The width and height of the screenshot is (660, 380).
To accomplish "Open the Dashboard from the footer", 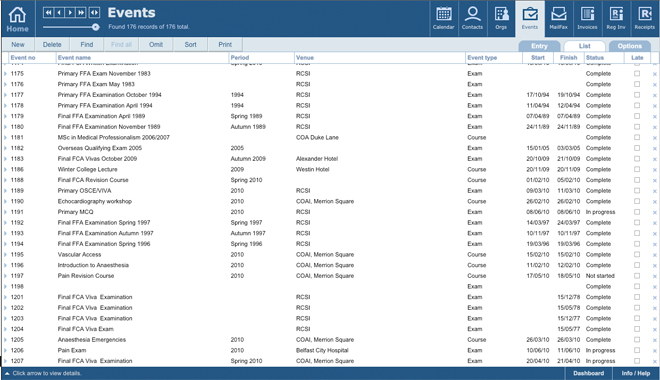I will click(588, 373).
